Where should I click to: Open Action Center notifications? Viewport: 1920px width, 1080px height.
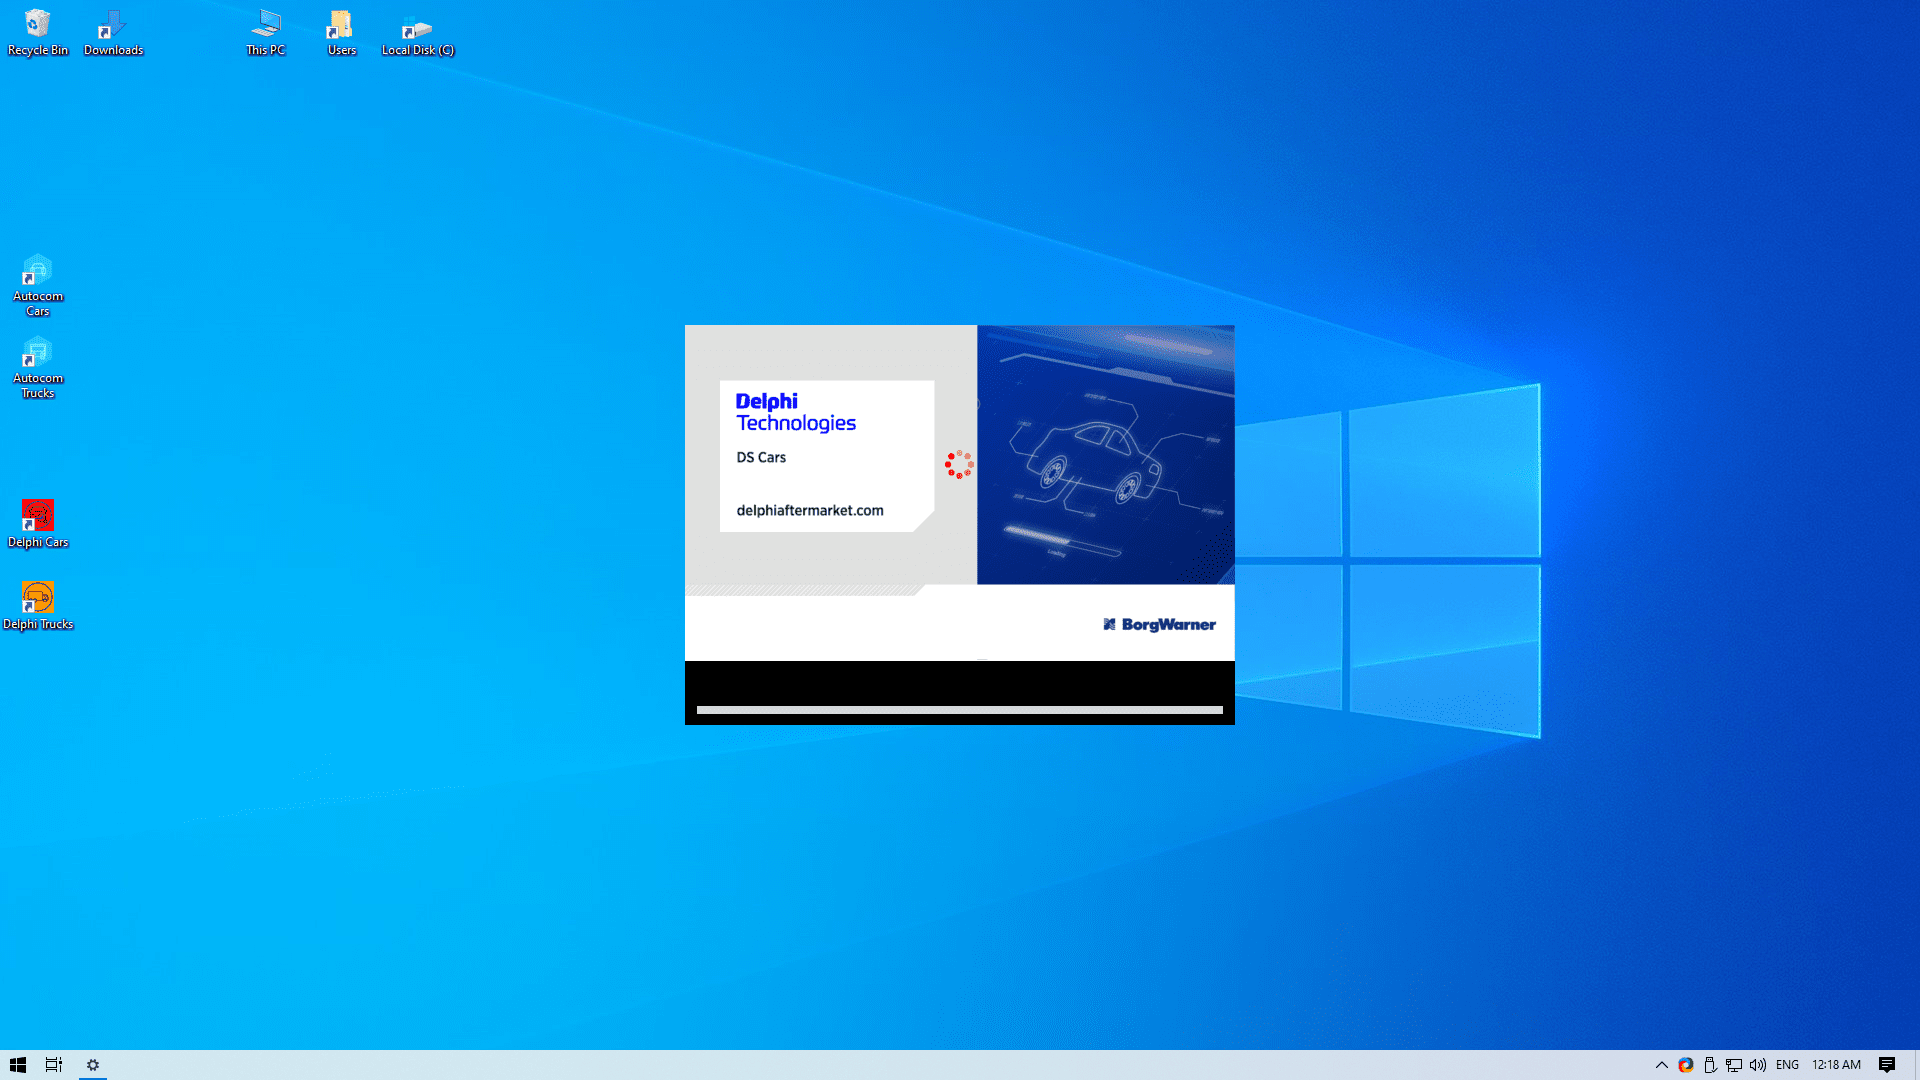pyautogui.click(x=1888, y=1065)
